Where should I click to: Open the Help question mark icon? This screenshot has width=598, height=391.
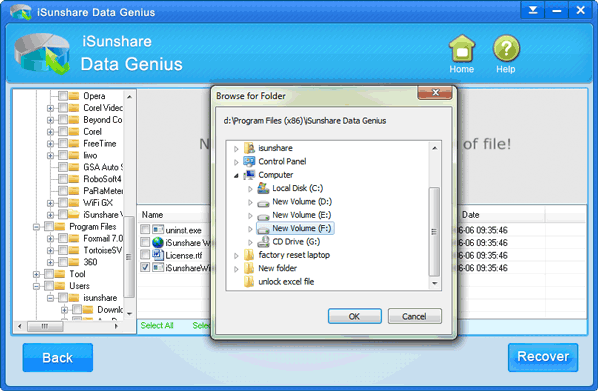506,48
